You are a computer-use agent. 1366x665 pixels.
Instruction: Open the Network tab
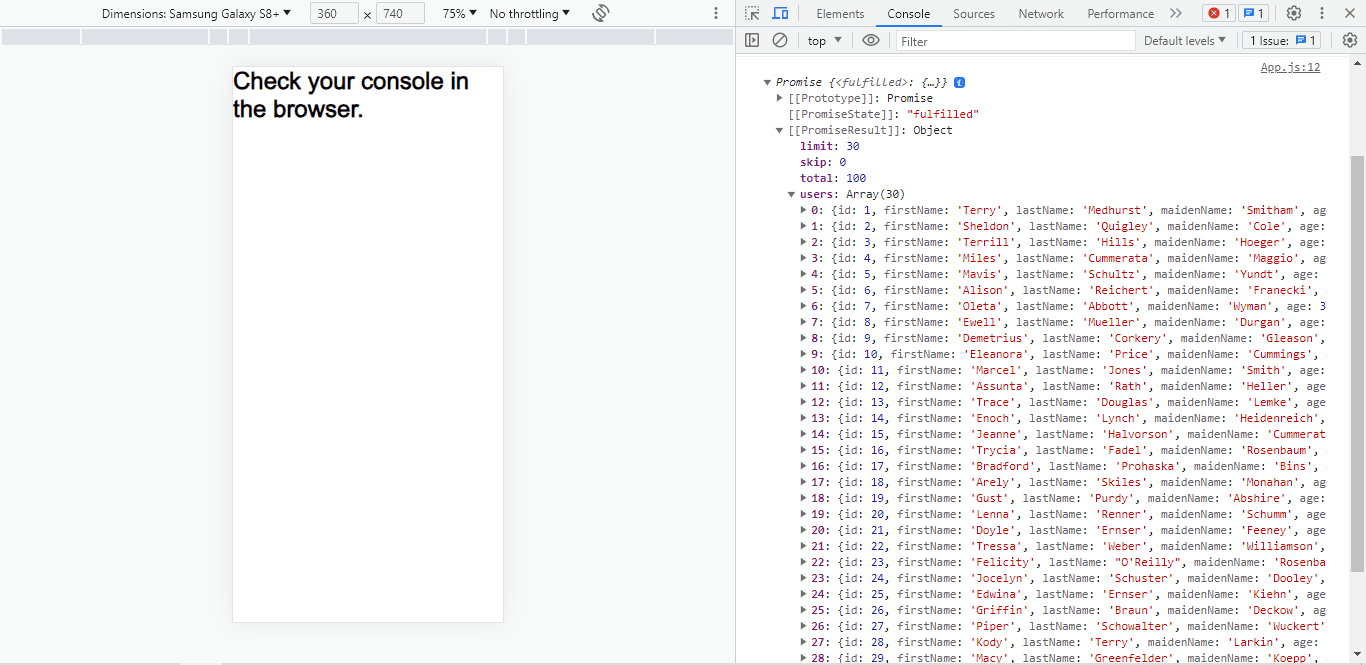point(1041,14)
